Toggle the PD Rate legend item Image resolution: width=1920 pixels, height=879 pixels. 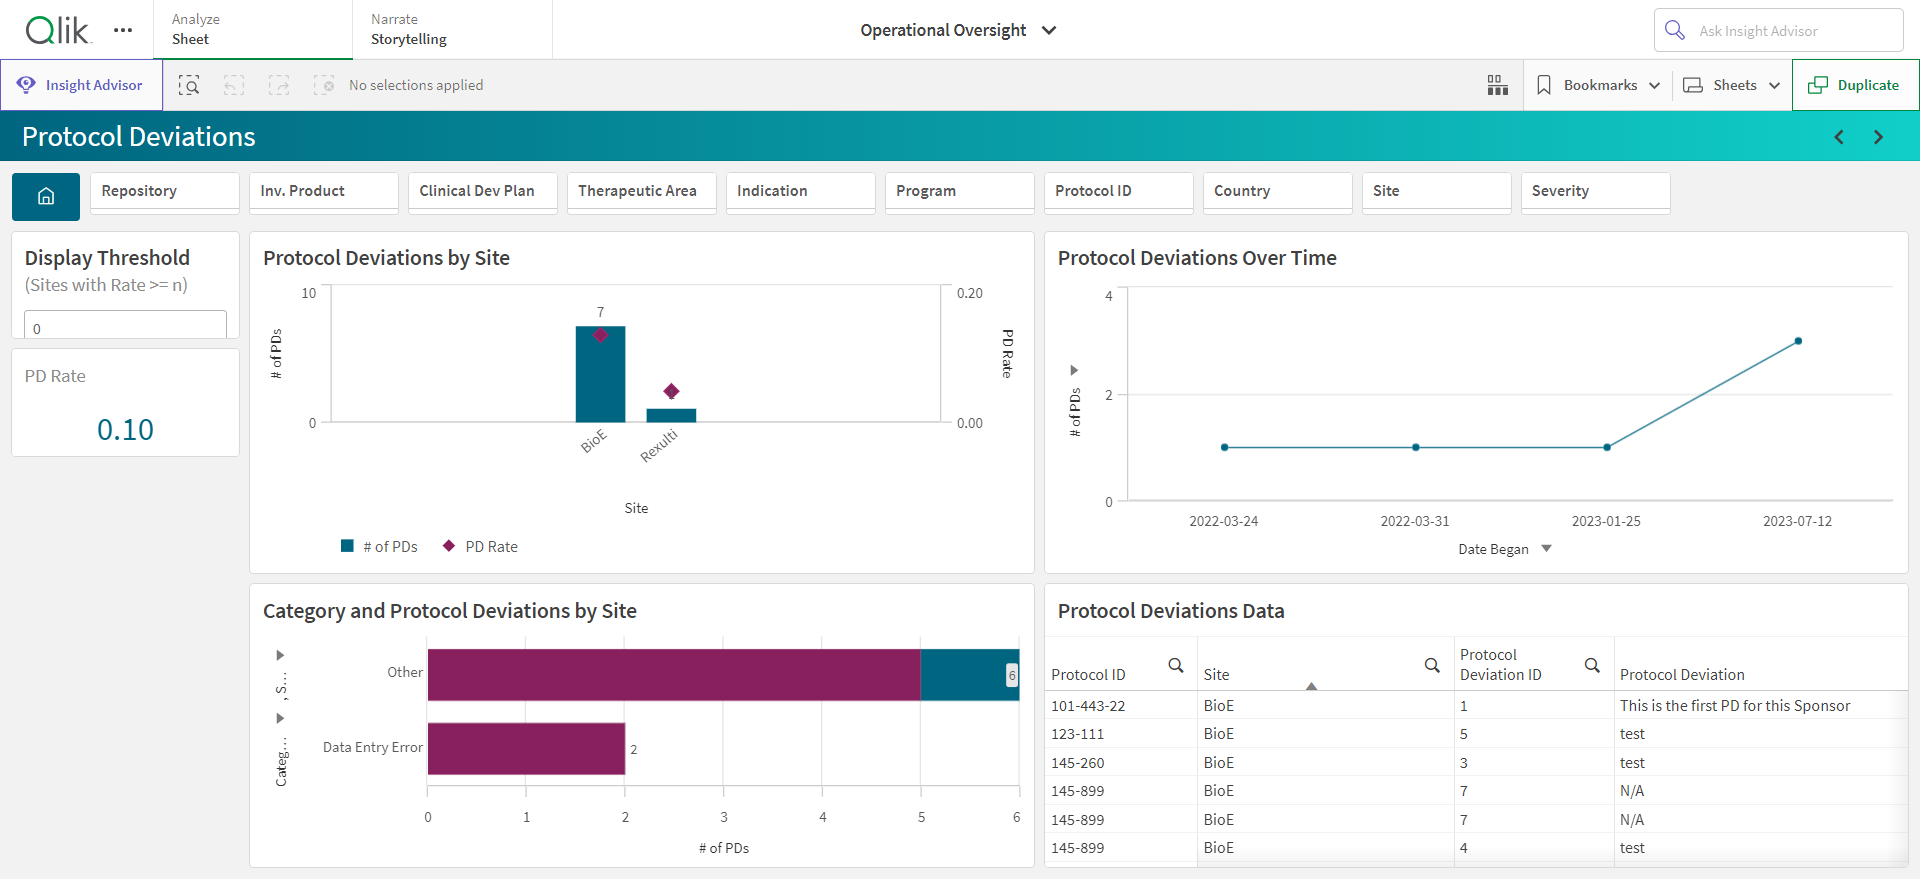(x=480, y=546)
